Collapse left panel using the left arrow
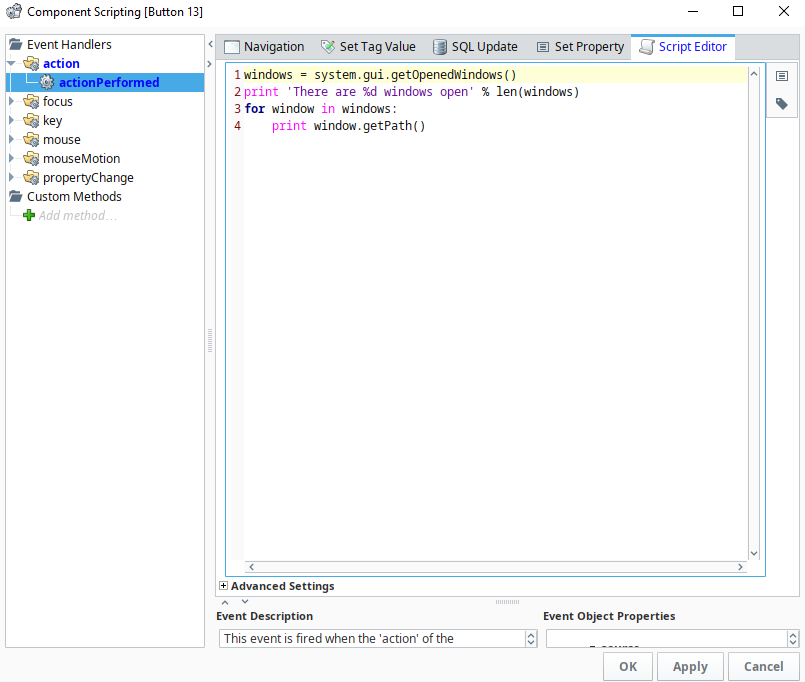805x682 pixels. (x=210, y=45)
